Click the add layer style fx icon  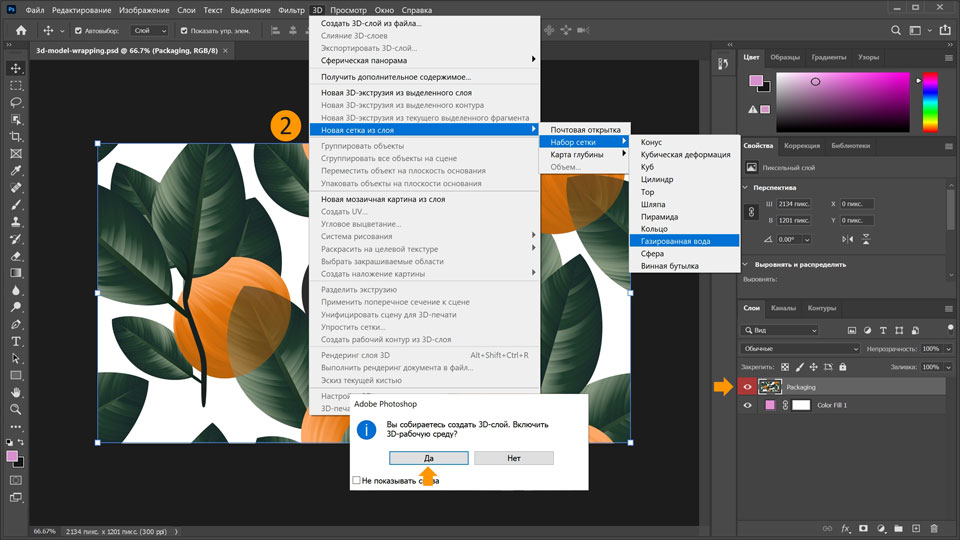(845, 528)
